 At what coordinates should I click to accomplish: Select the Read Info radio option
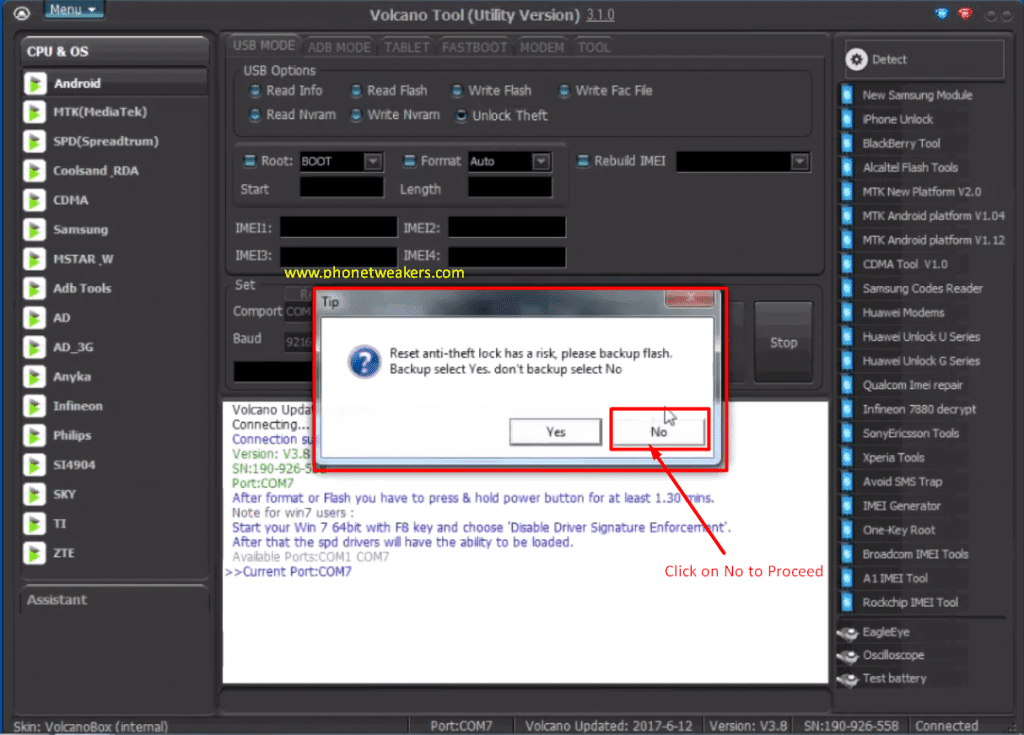pyautogui.click(x=255, y=91)
